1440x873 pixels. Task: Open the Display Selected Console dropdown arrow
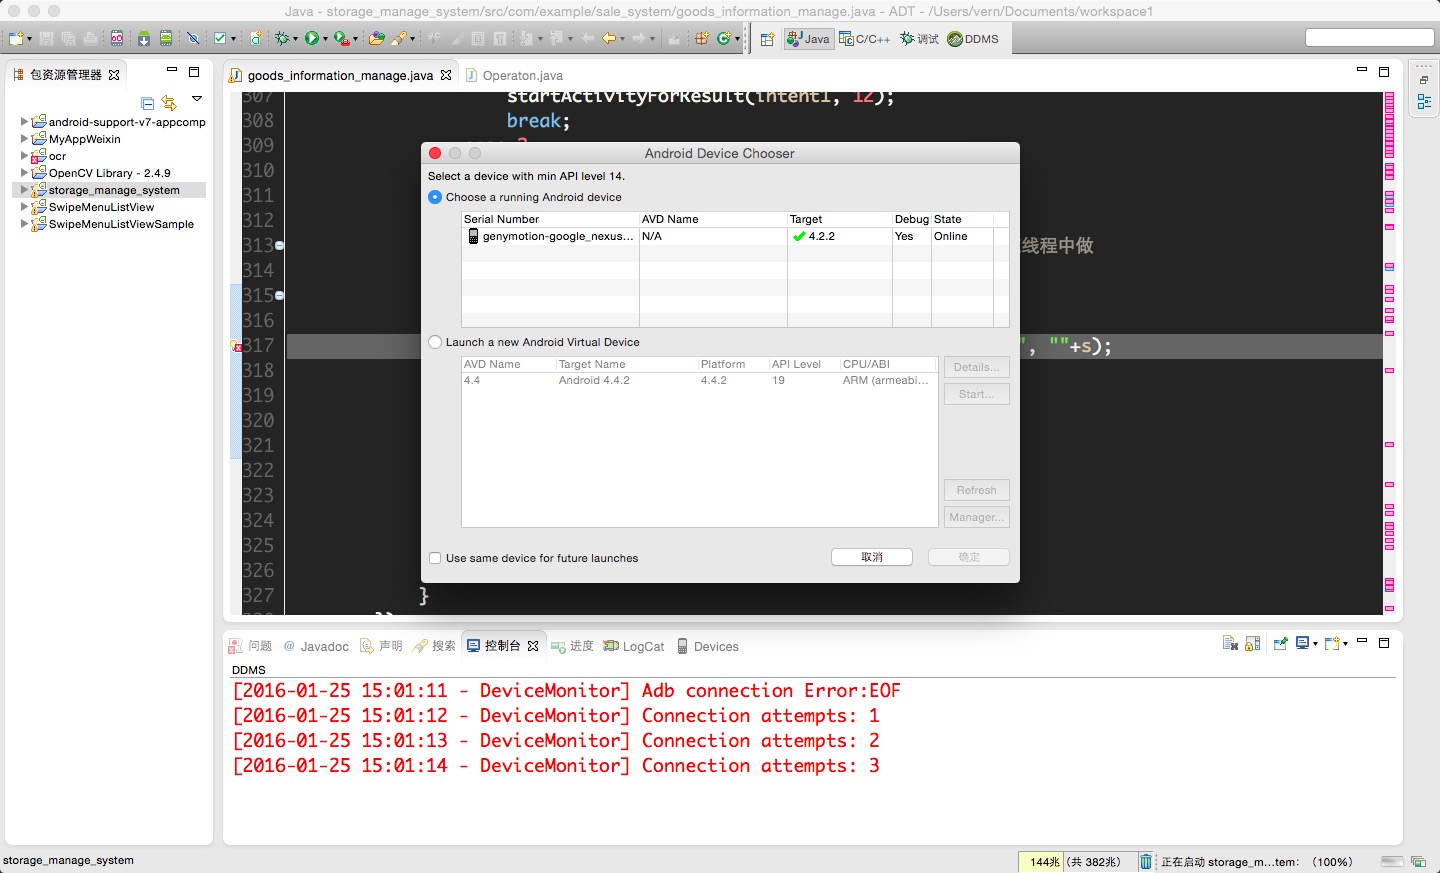click(1316, 644)
